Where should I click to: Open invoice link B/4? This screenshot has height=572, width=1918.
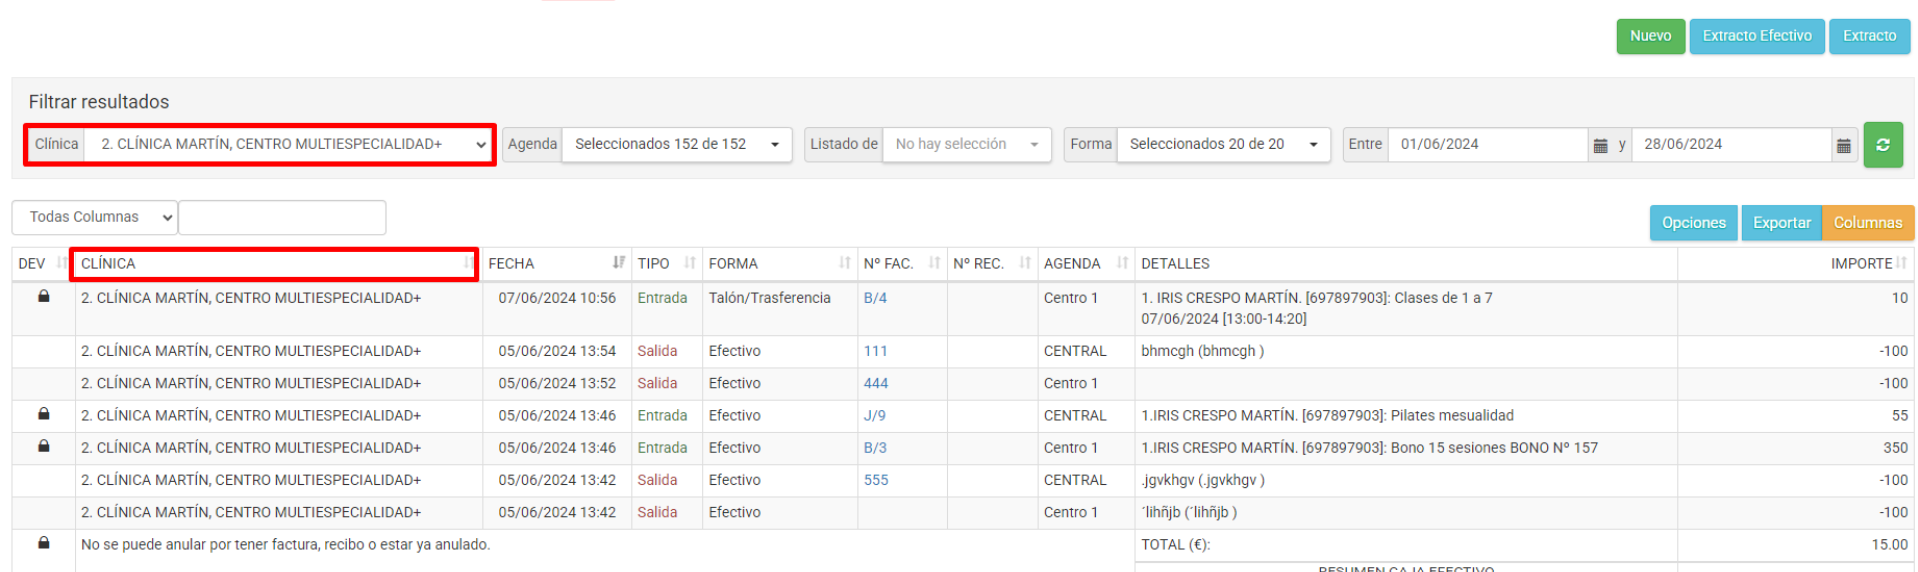[875, 298]
